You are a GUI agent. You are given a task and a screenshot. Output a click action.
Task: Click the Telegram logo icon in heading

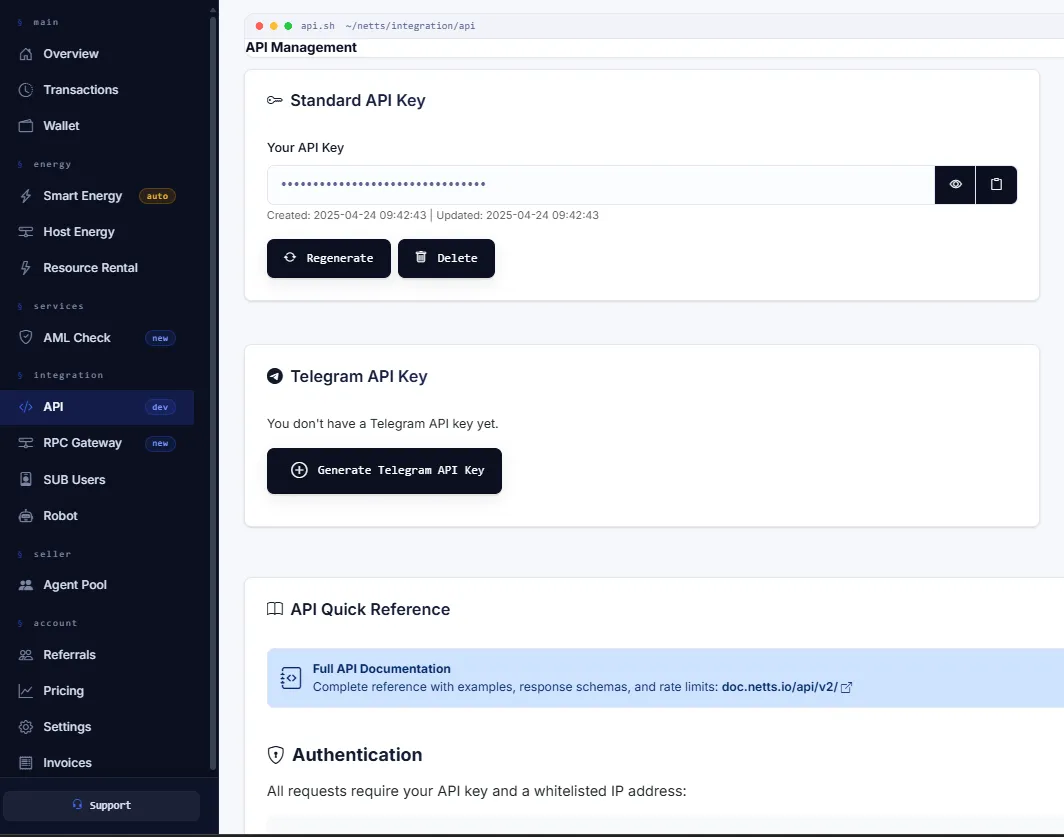tap(275, 376)
